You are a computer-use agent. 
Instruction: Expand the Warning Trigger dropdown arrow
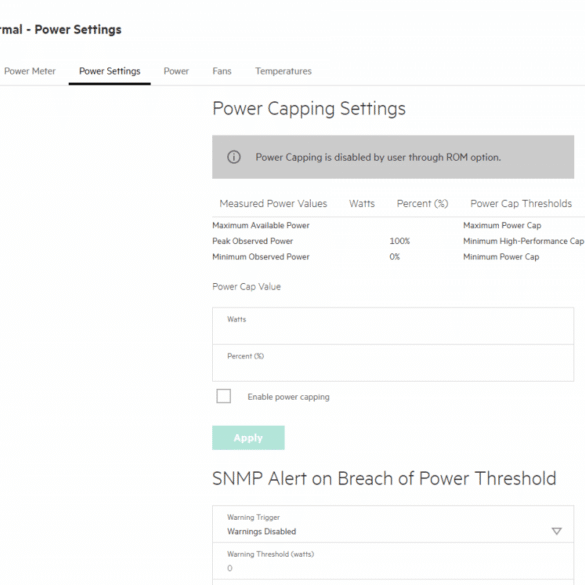pyautogui.click(x=557, y=531)
